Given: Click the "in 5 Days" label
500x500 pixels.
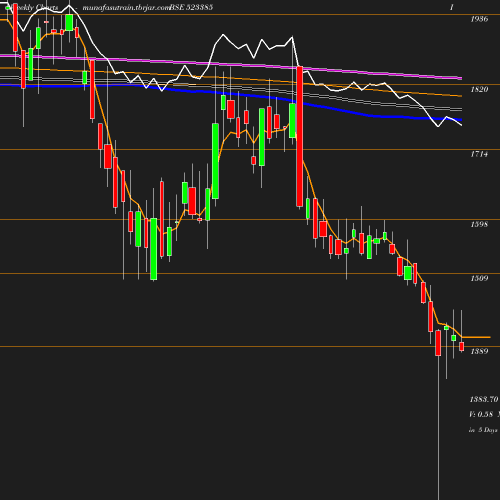Looking at the screenshot, I should tap(483, 430).
